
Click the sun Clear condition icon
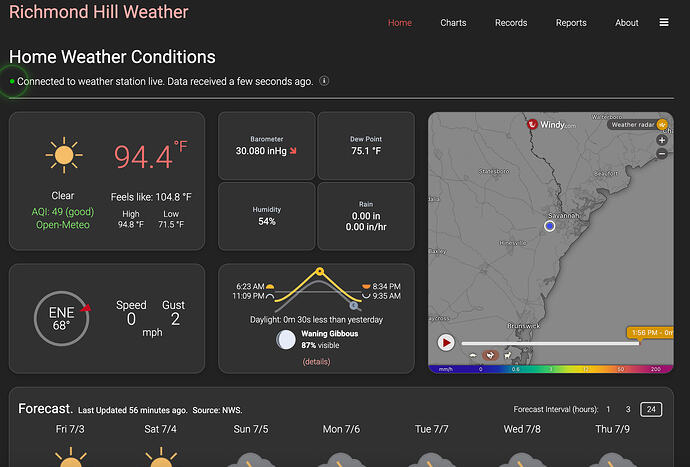[64, 155]
